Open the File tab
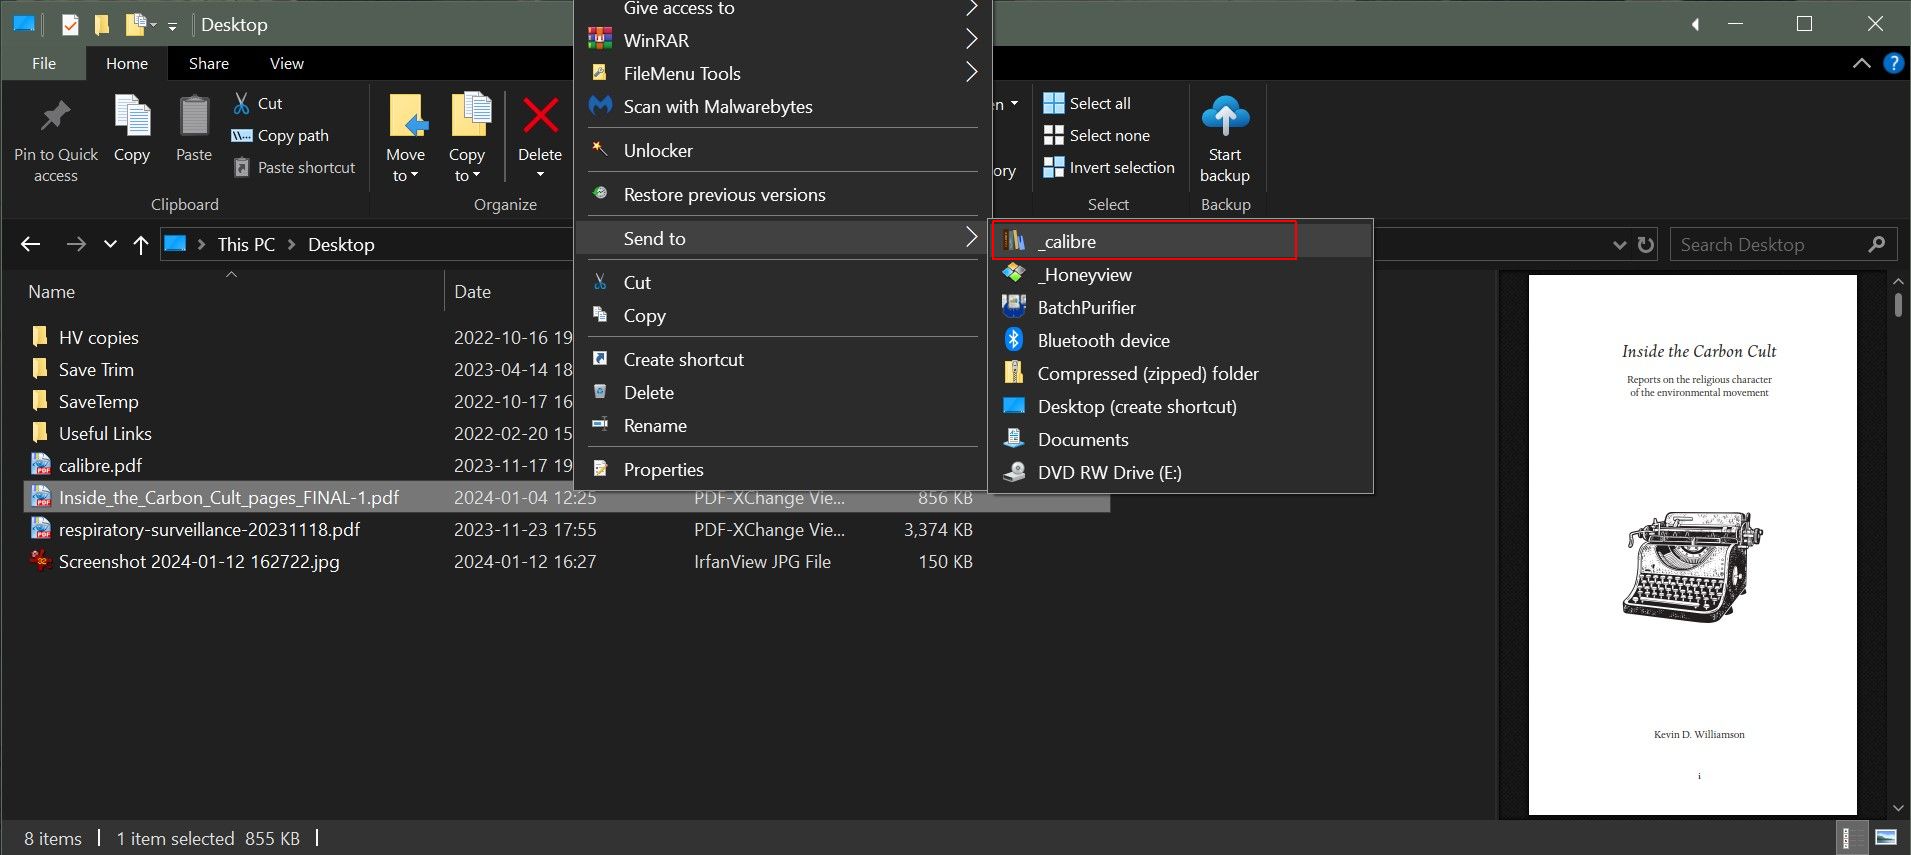The width and height of the screenshot is (1911, 855). pyautogui.click(x=44, y=63)
